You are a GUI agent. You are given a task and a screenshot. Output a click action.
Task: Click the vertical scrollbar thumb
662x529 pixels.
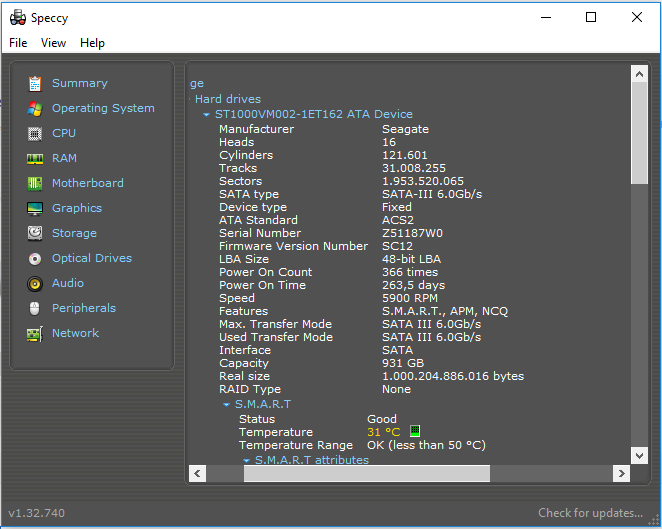[x=639, y=133]
